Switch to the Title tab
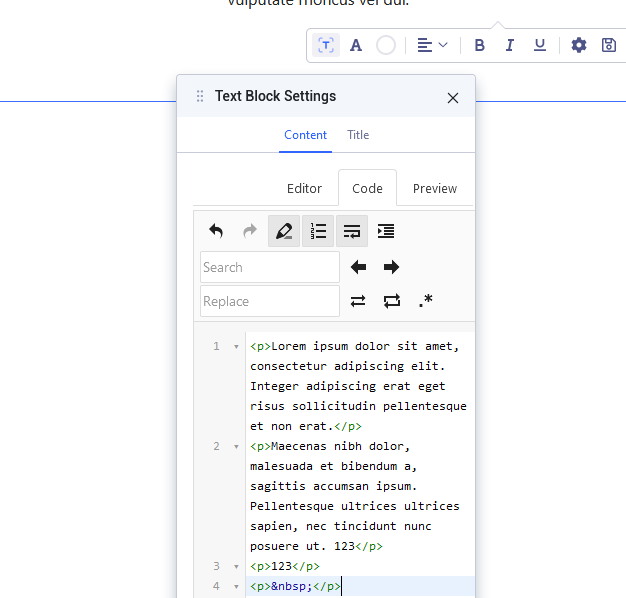Viewport: 626px width, 598px height. (358, 135)
